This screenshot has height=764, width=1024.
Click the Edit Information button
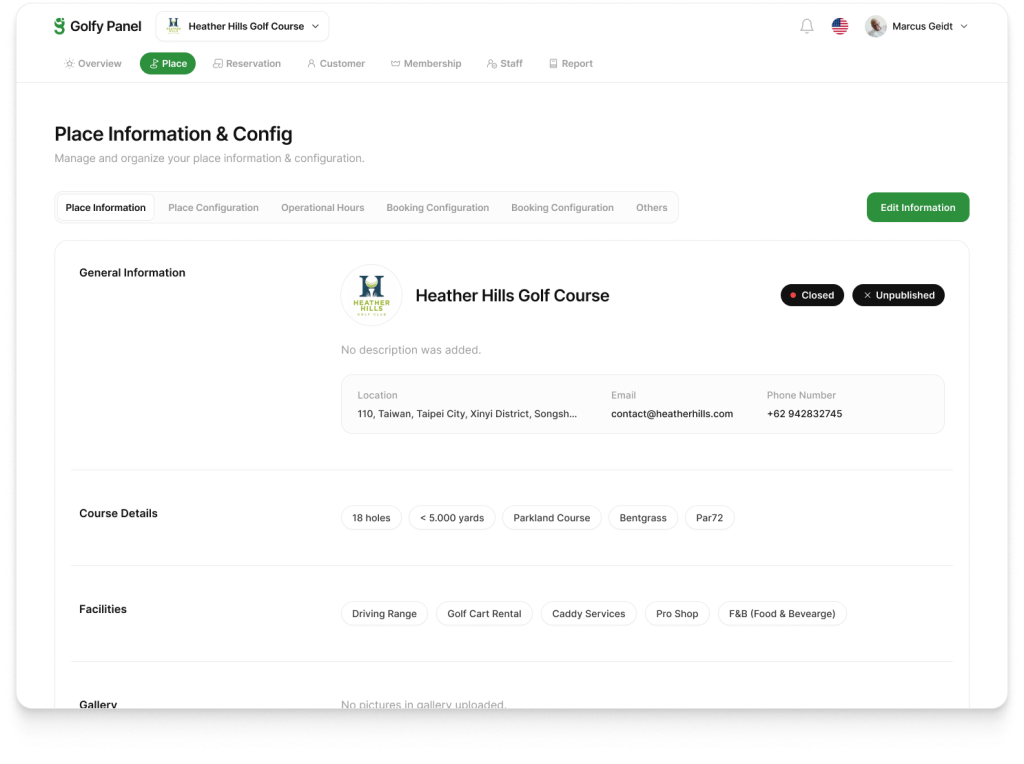(x=918, y=208)
